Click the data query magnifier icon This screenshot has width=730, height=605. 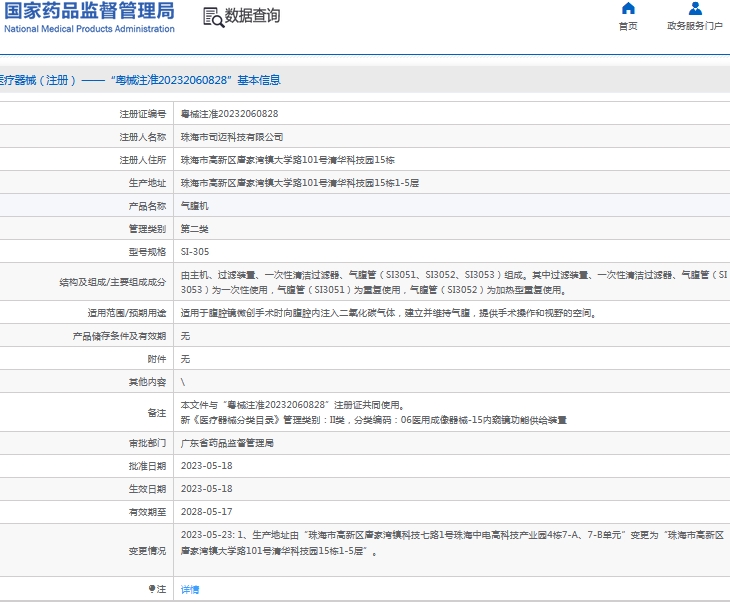click(x=214, y=18)
